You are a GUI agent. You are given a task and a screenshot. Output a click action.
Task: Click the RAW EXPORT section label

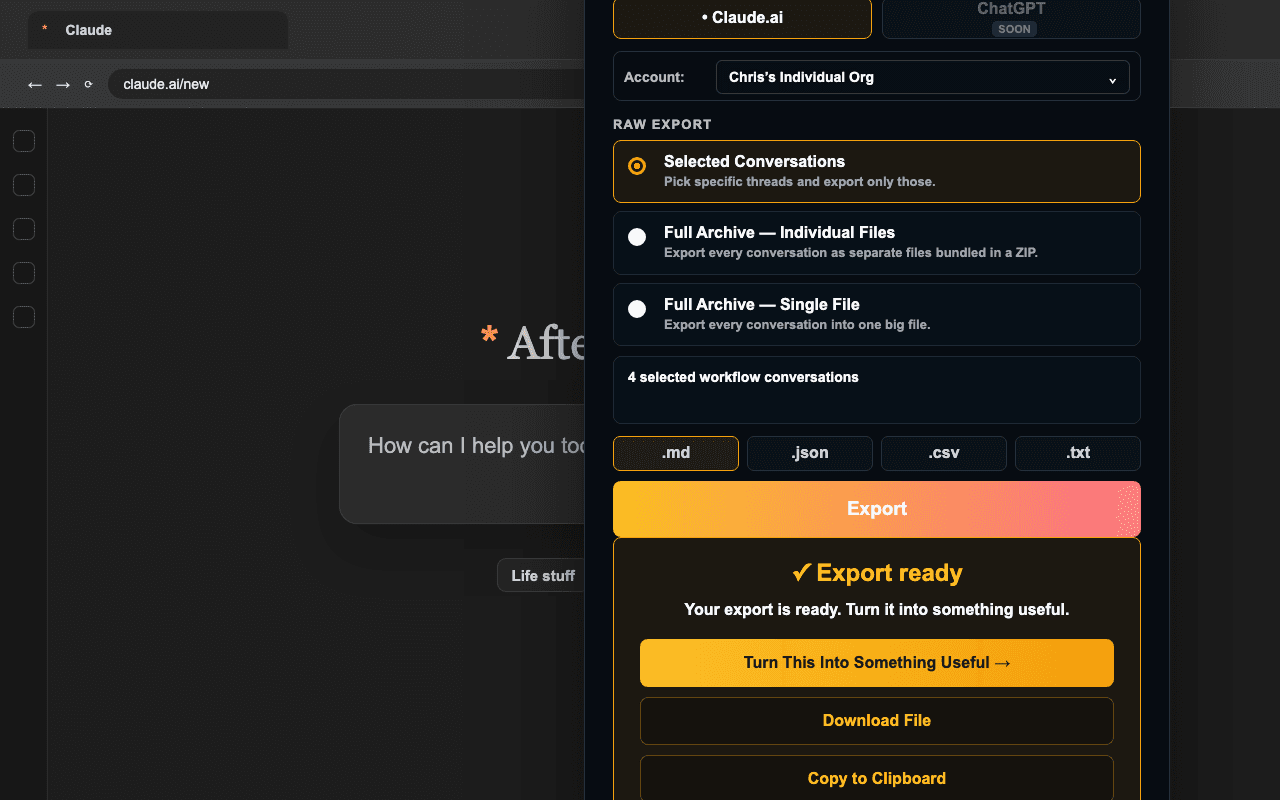point(662,125)
